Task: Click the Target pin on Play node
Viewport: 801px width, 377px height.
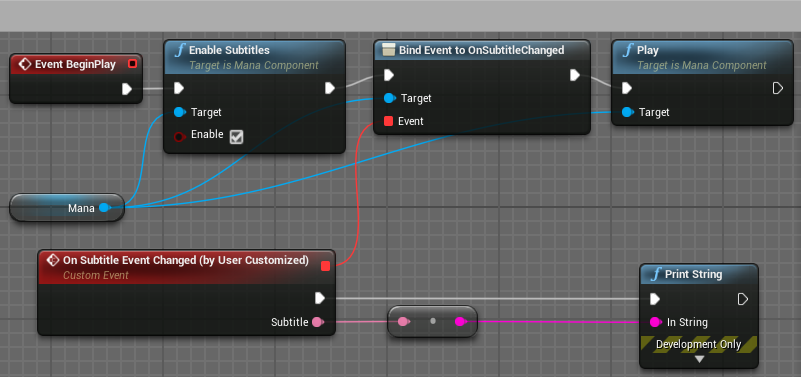Action: coord(627,112)
